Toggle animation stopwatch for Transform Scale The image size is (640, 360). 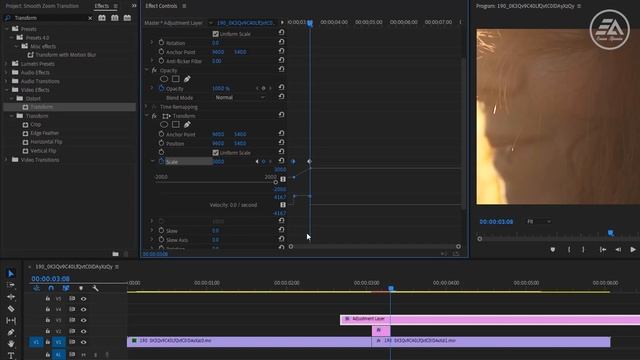[x=161, y=161]
